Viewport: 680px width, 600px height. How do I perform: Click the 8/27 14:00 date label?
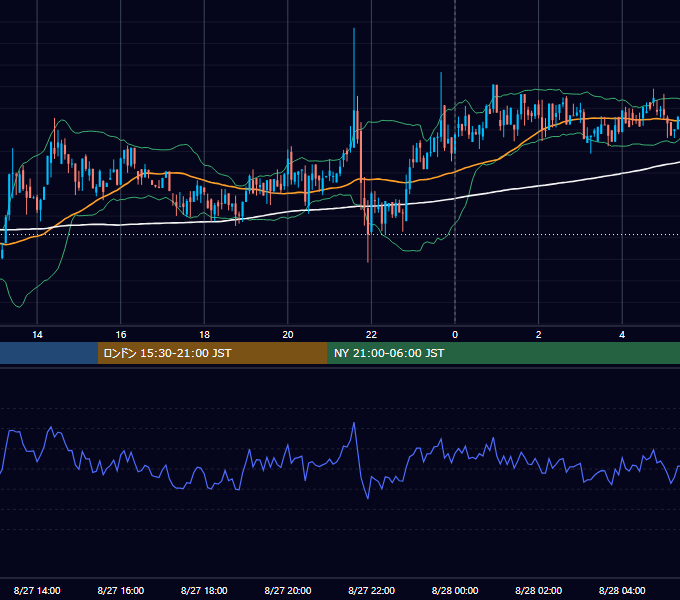[37, 590]
